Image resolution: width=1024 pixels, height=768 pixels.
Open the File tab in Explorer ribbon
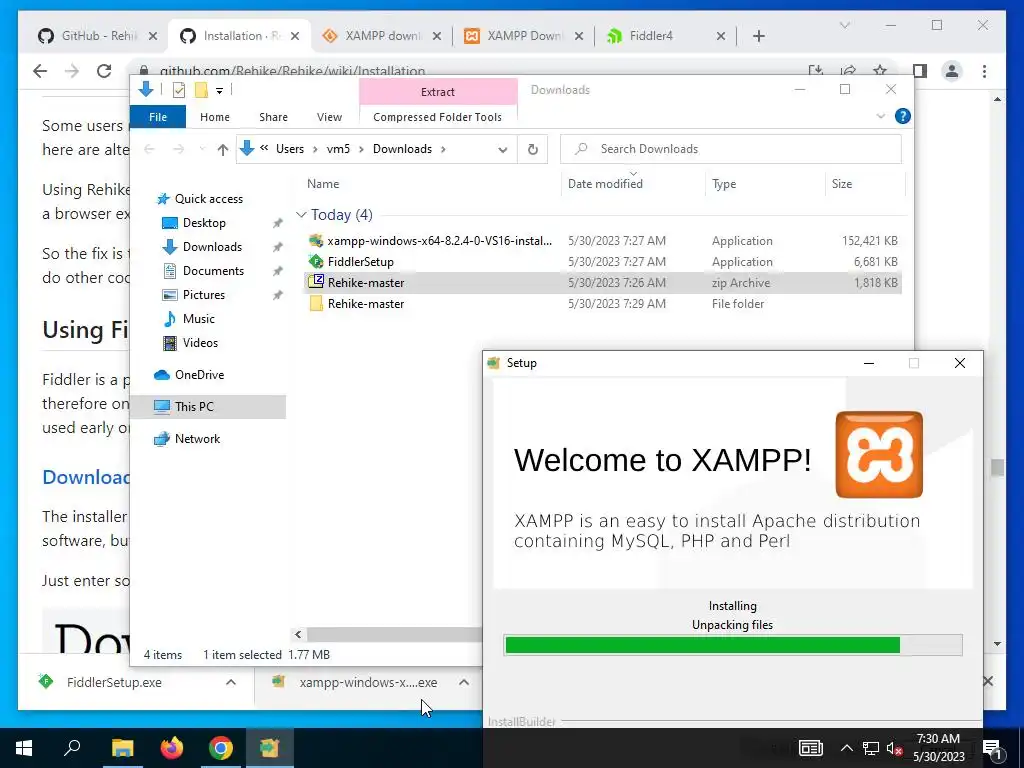click(x=157, y=117)
